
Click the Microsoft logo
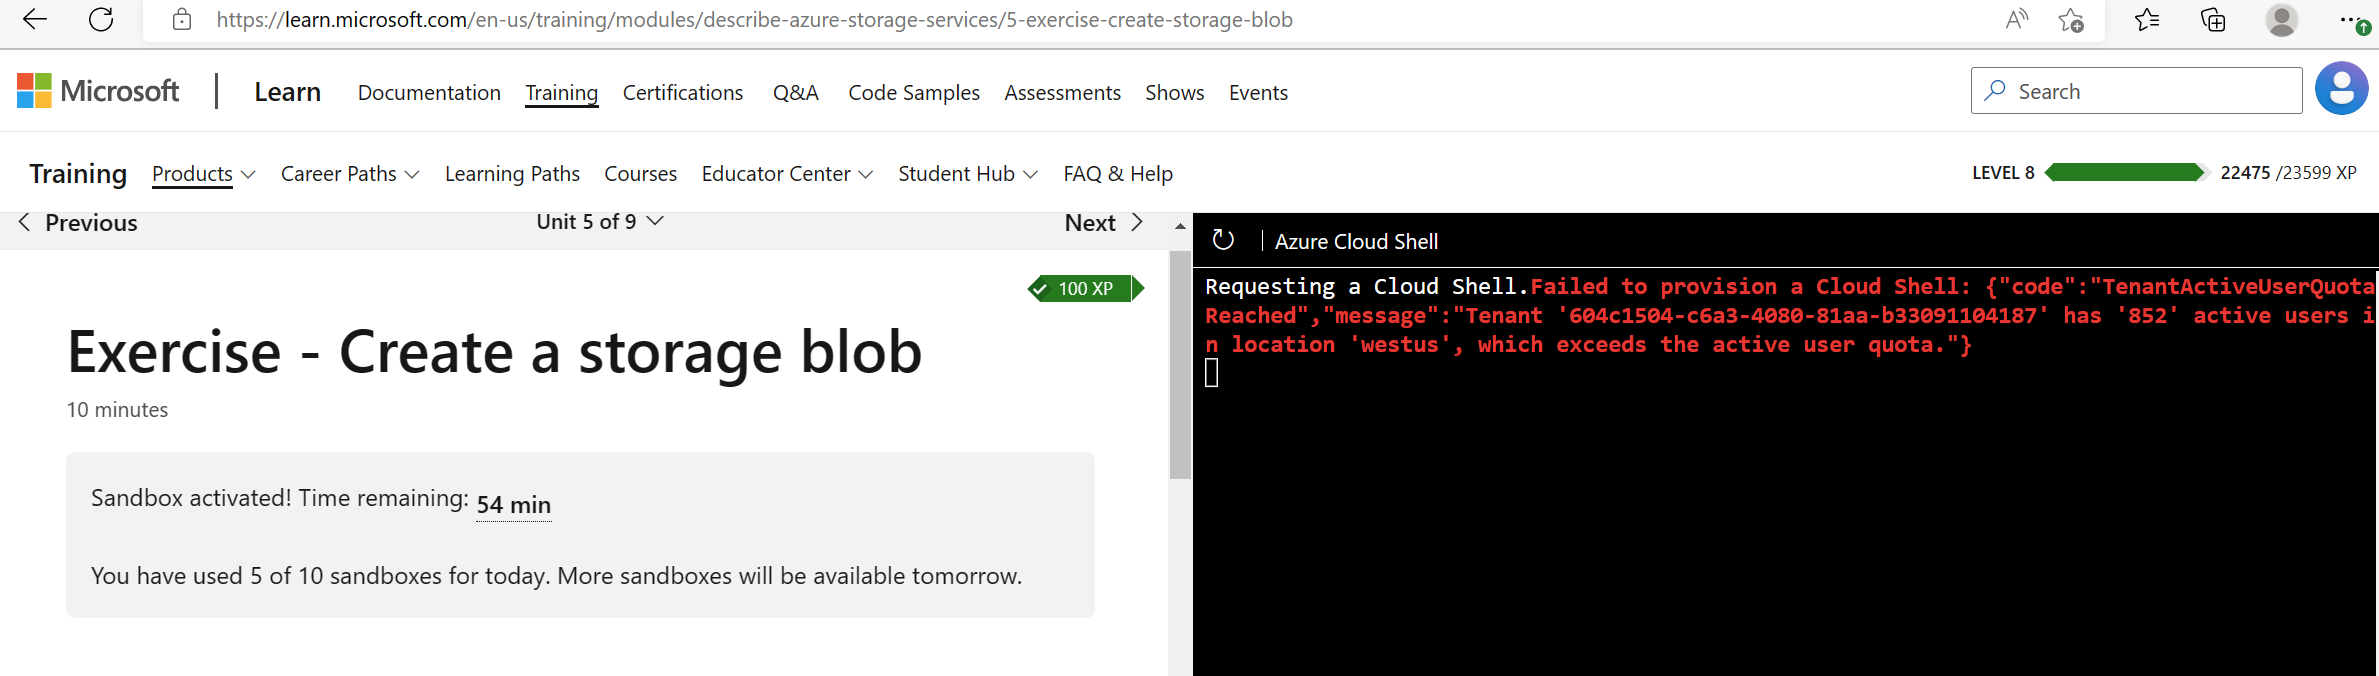[x=98, y=91]
